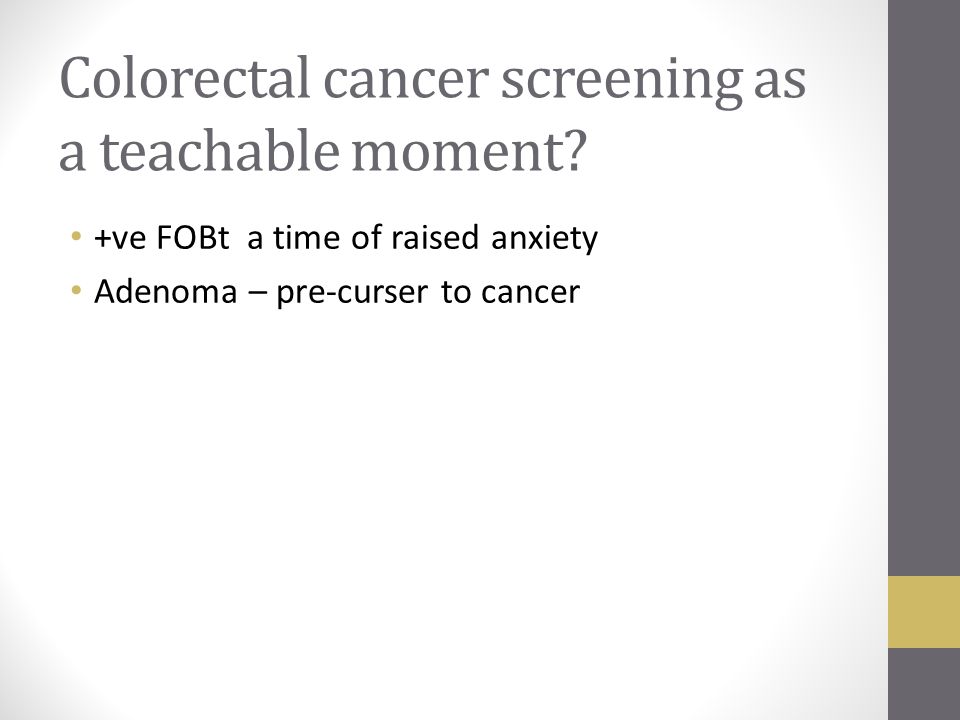Click 'moment?' in the slide title
Screen dimensions: 960x720
click(x=470, y=152)
